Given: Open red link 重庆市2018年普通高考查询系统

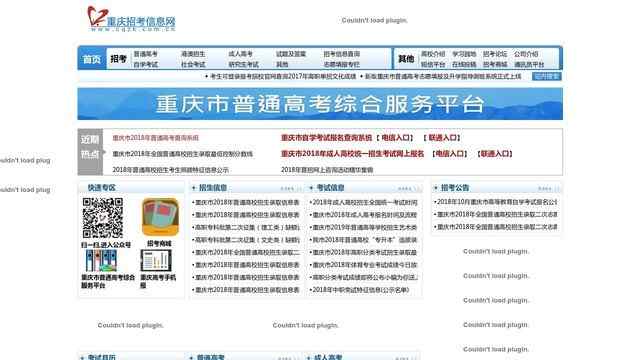Looking at the screenshot, I should [x=156, y=138].
